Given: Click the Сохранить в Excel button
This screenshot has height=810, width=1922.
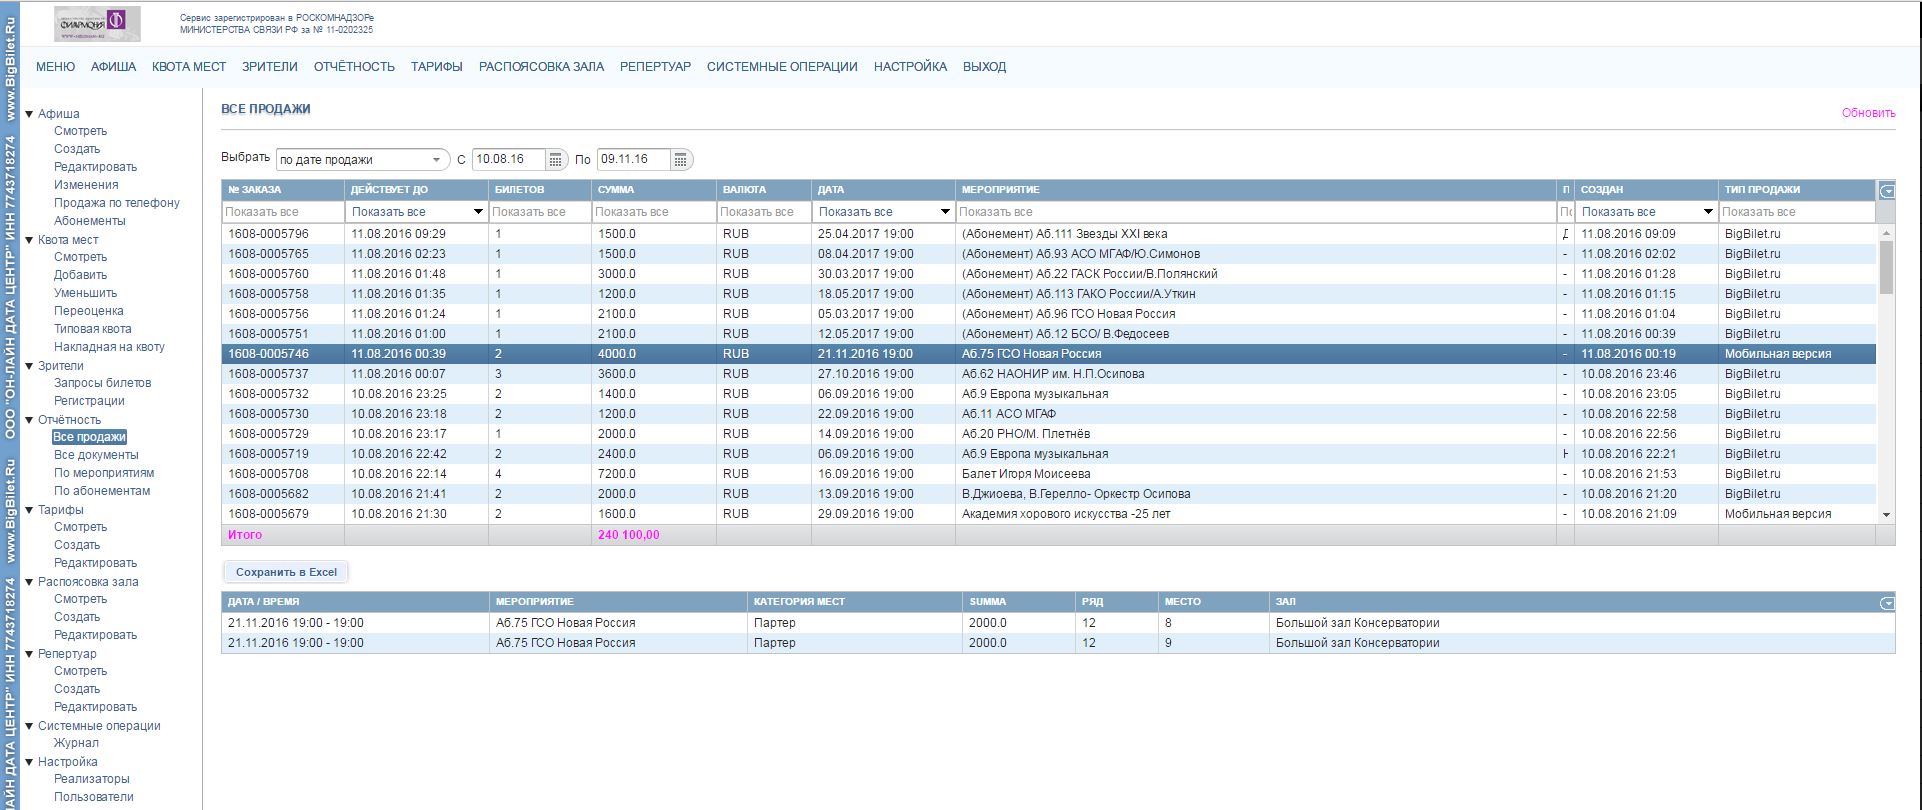Looking at the screenshot, I should (286, 572).
